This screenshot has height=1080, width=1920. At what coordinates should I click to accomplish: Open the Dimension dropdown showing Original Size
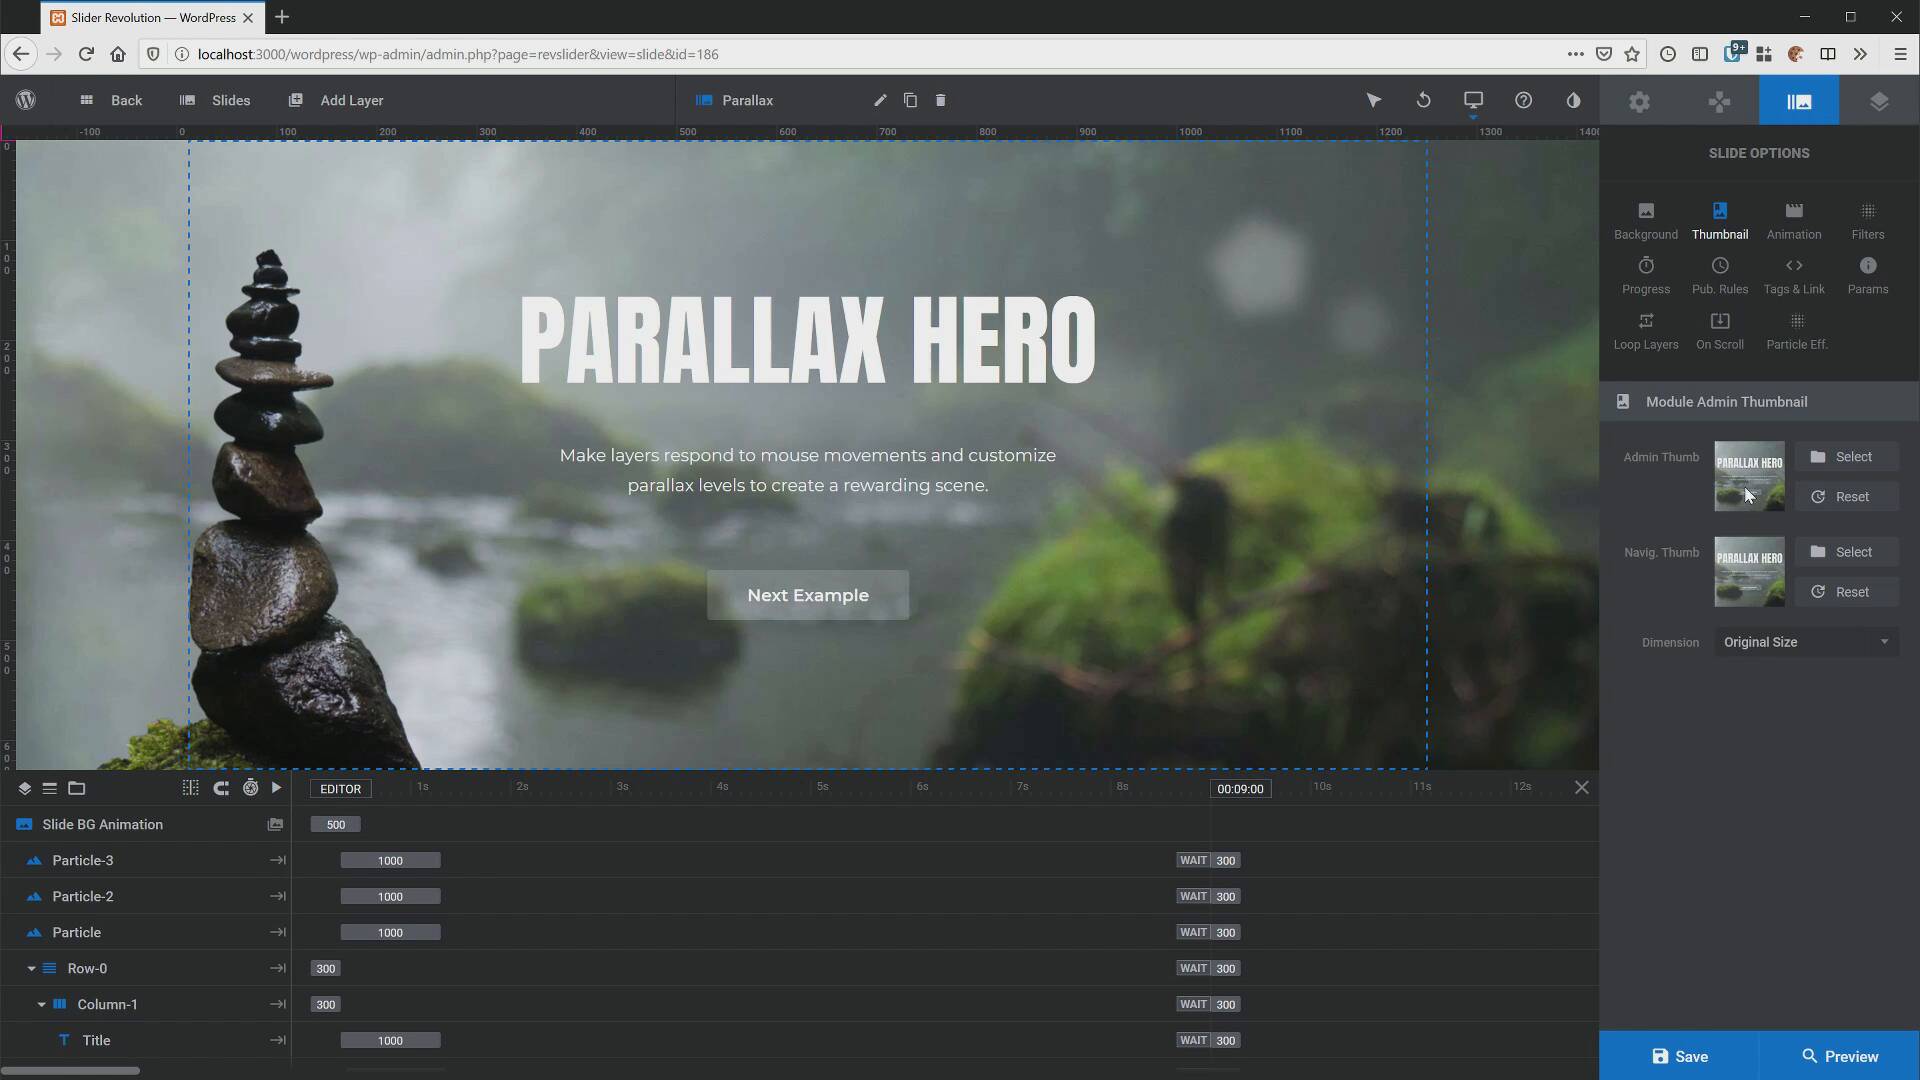tap(1806, 641)
